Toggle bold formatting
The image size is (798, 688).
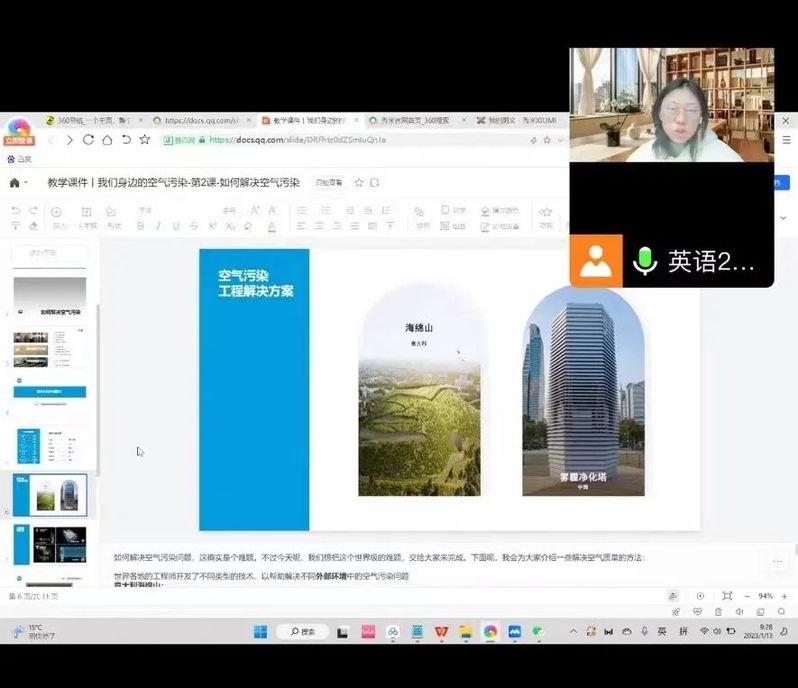coord(140,226)
